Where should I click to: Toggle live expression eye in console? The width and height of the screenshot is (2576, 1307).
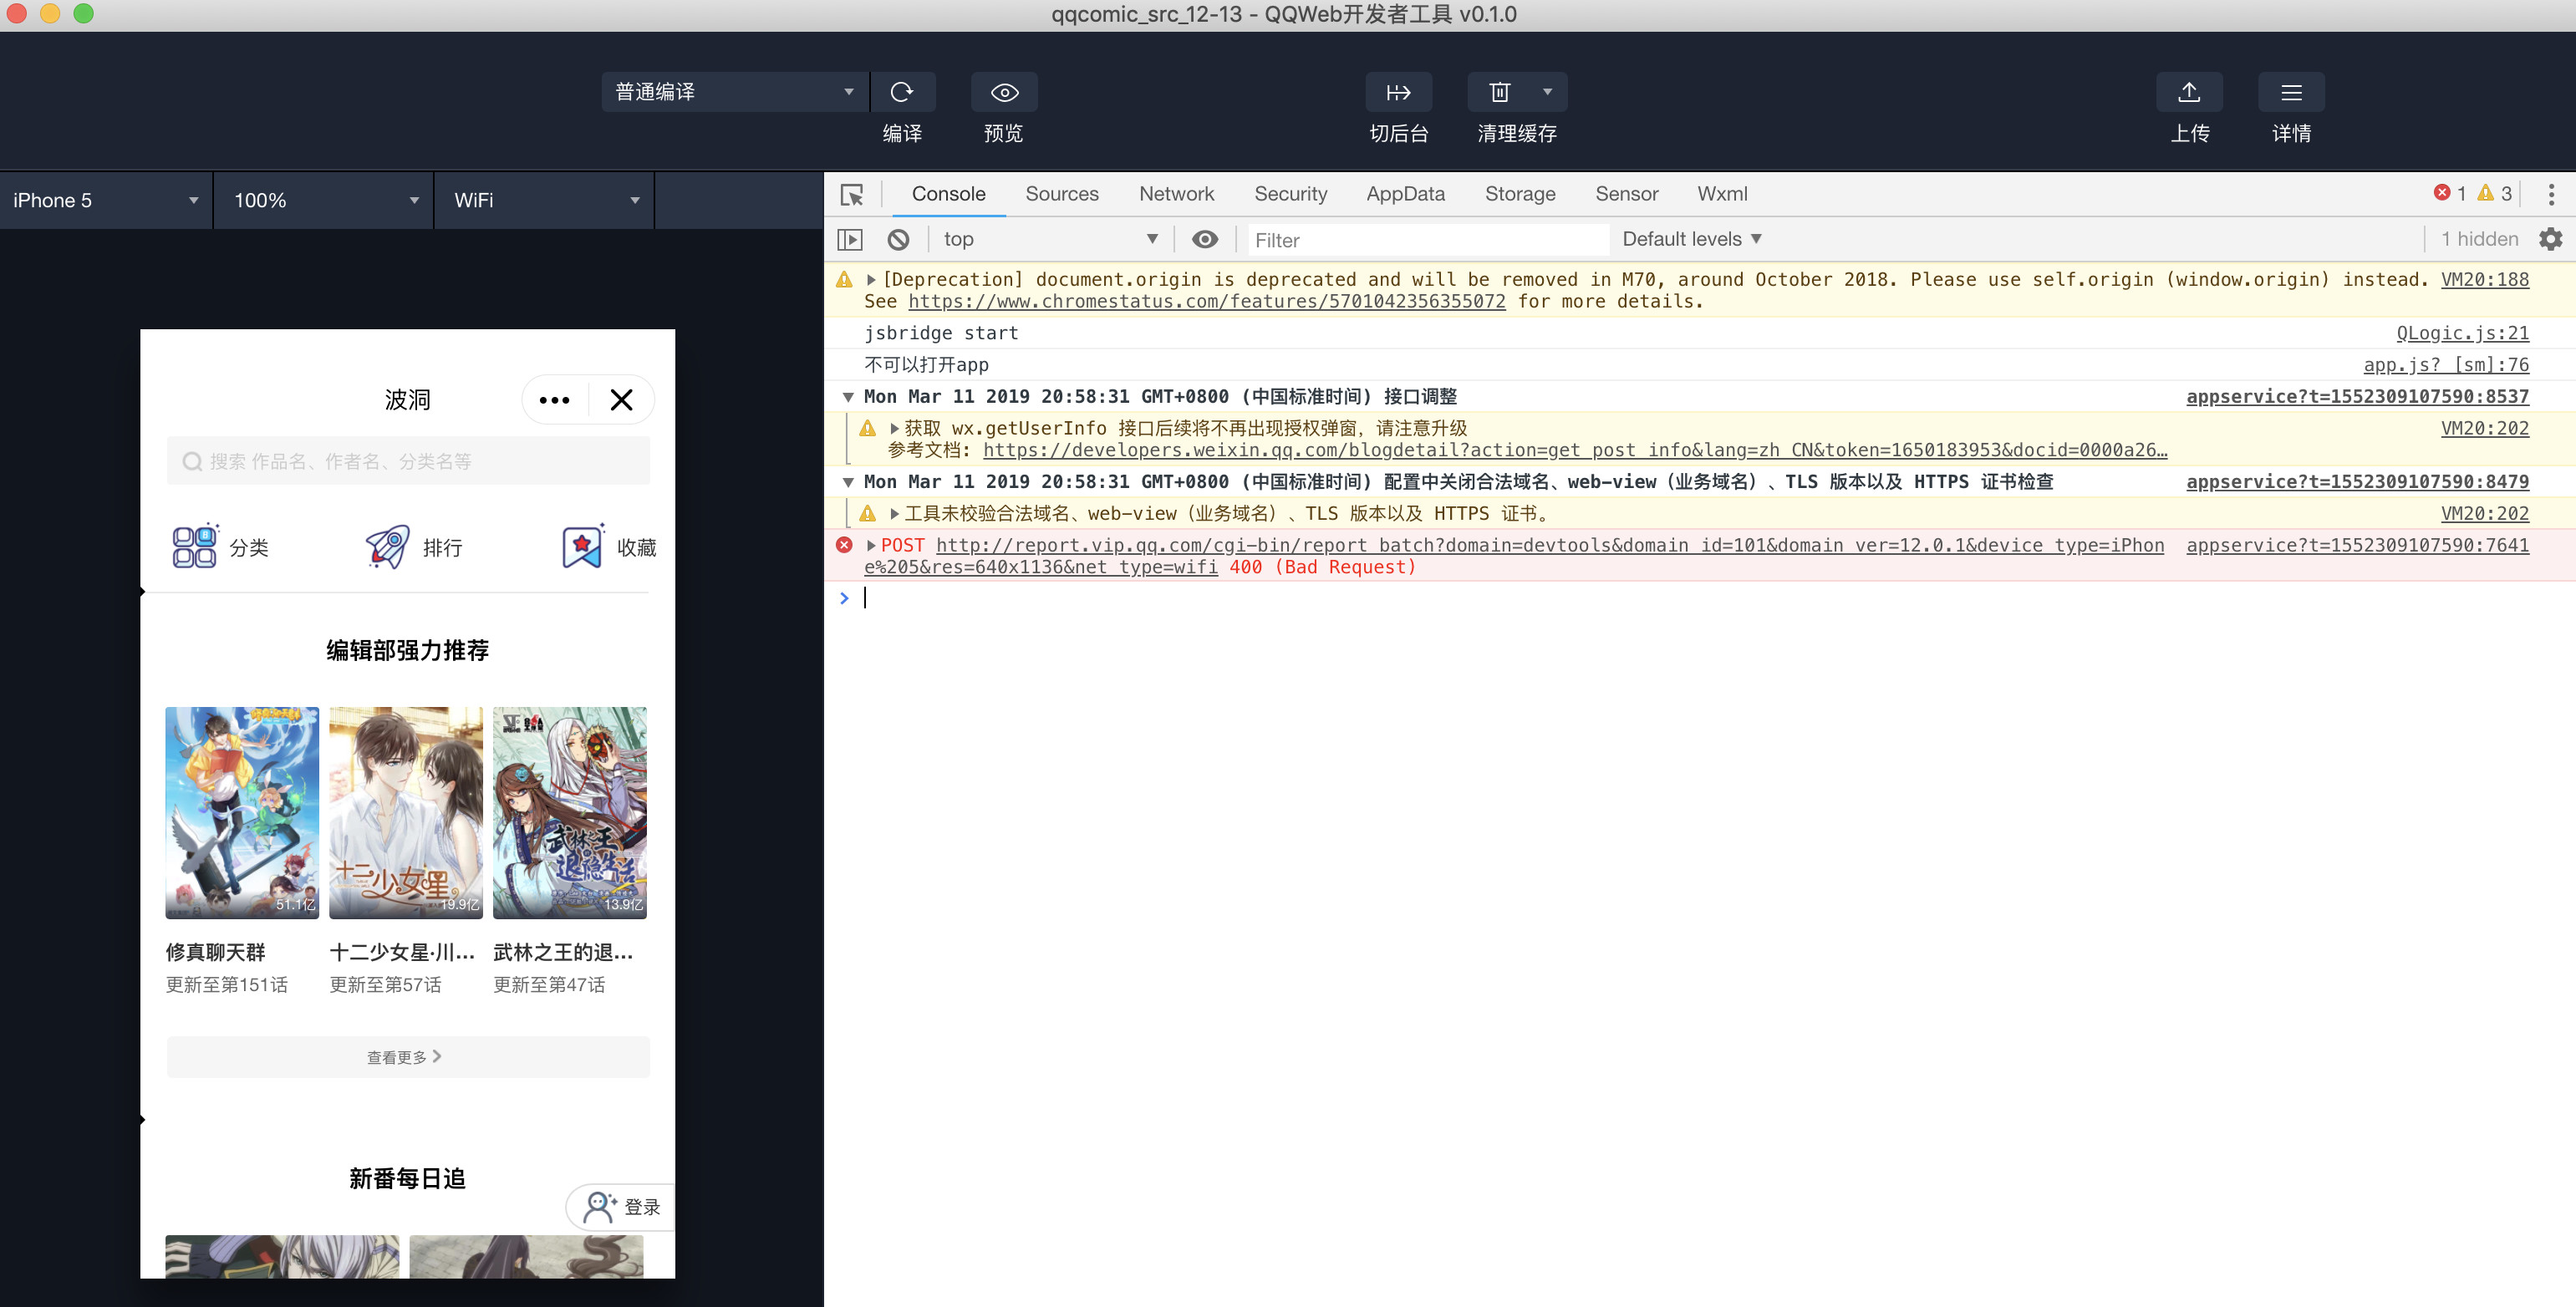click(1205, 239)
